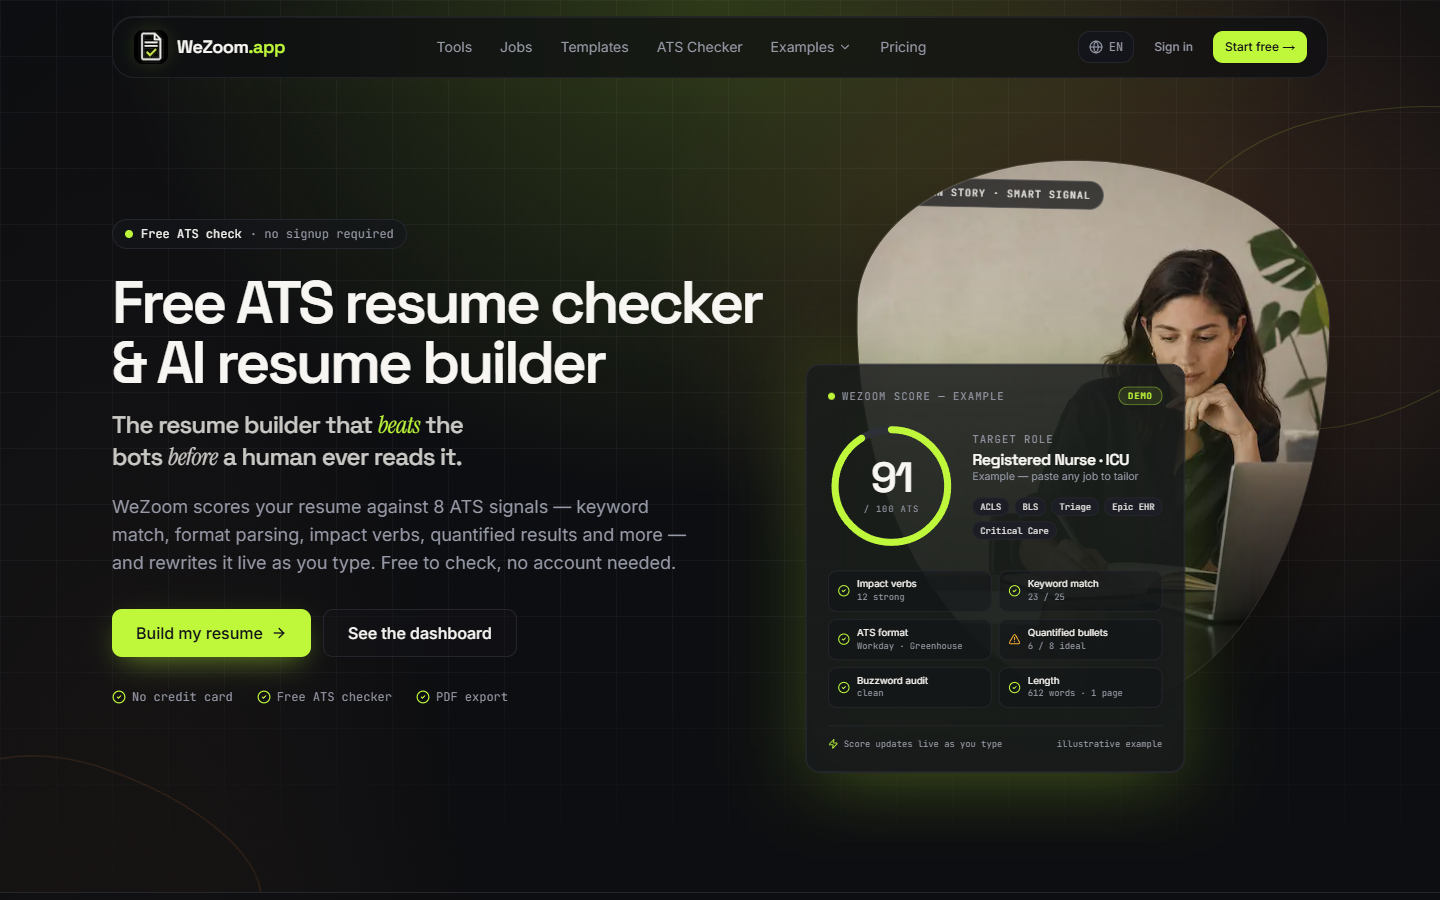Click the Buzzword audit check icon
This screenshot has width=1440, height=900.
844,687
